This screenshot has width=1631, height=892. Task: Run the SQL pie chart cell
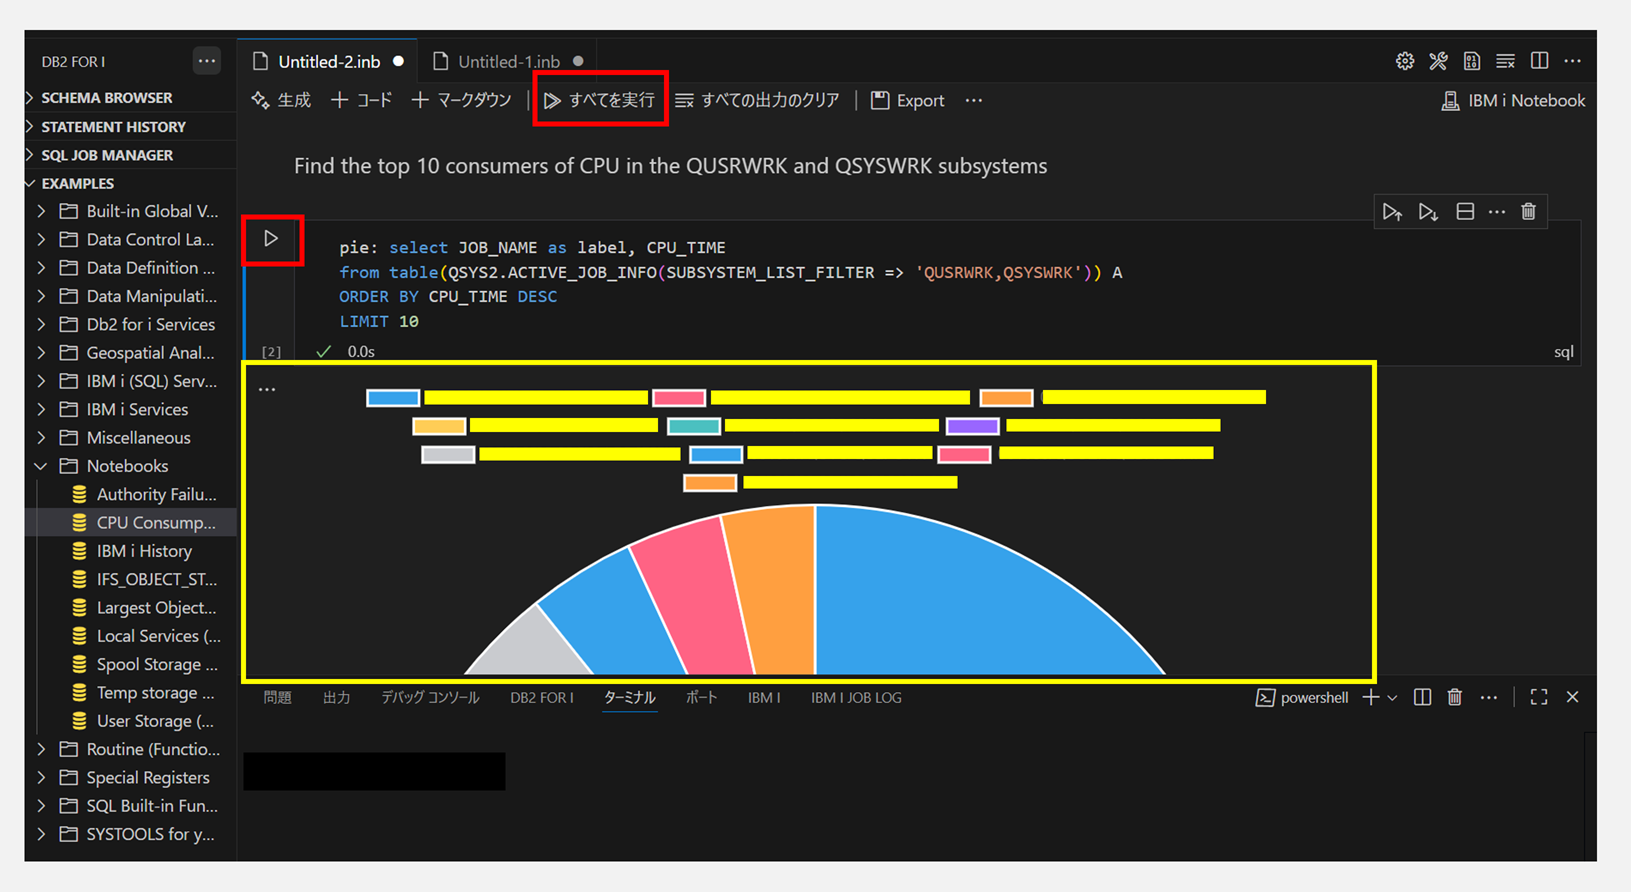271,239
